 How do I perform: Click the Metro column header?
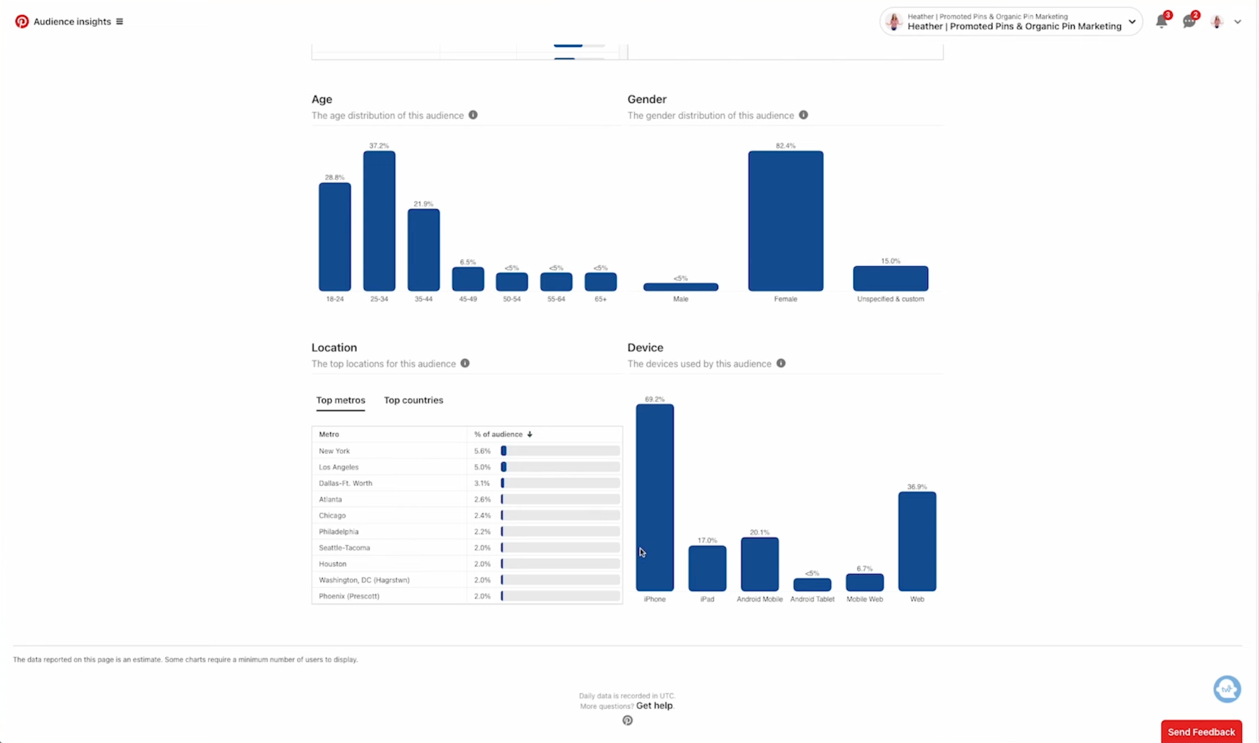(329, 434)
